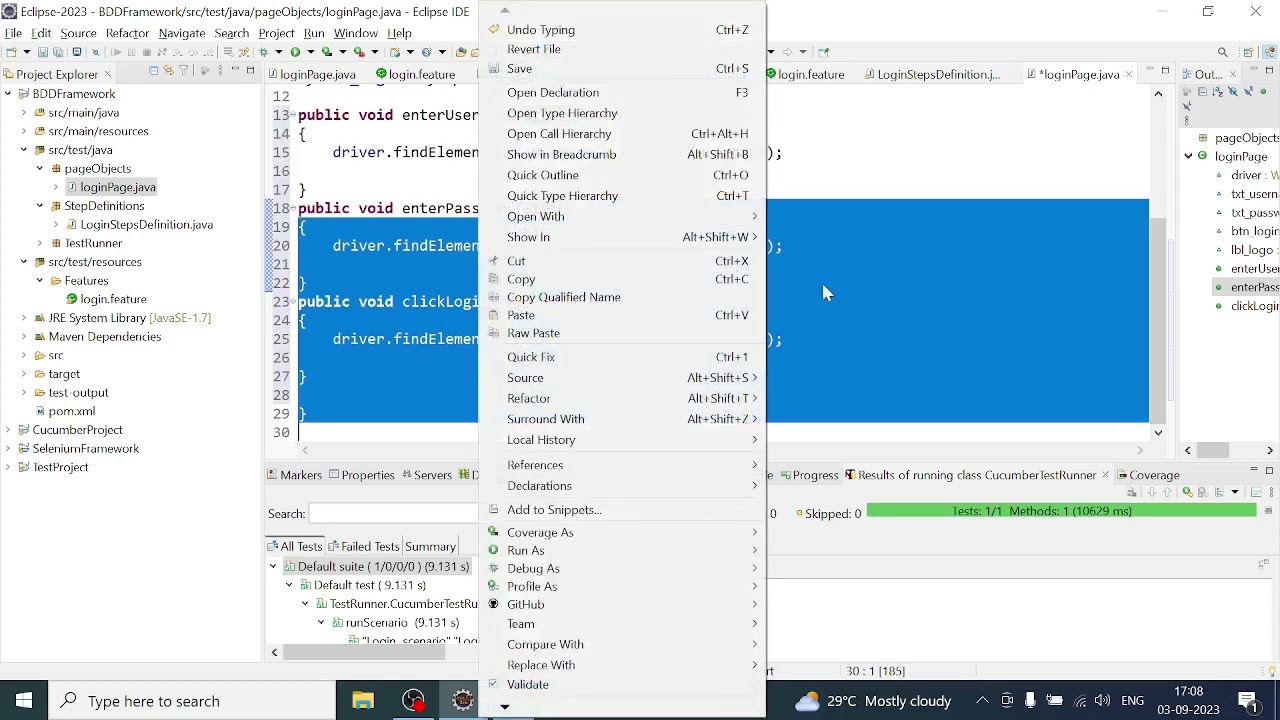Click the green Run button in the toolbar
The image size is (1280, 720).
[x=296, y=52]
